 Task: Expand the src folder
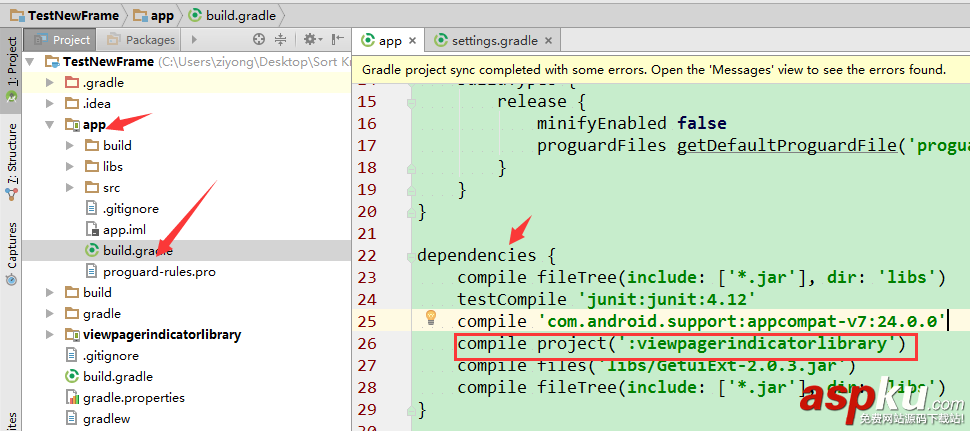pyautogui.click(x=70, y=187)
